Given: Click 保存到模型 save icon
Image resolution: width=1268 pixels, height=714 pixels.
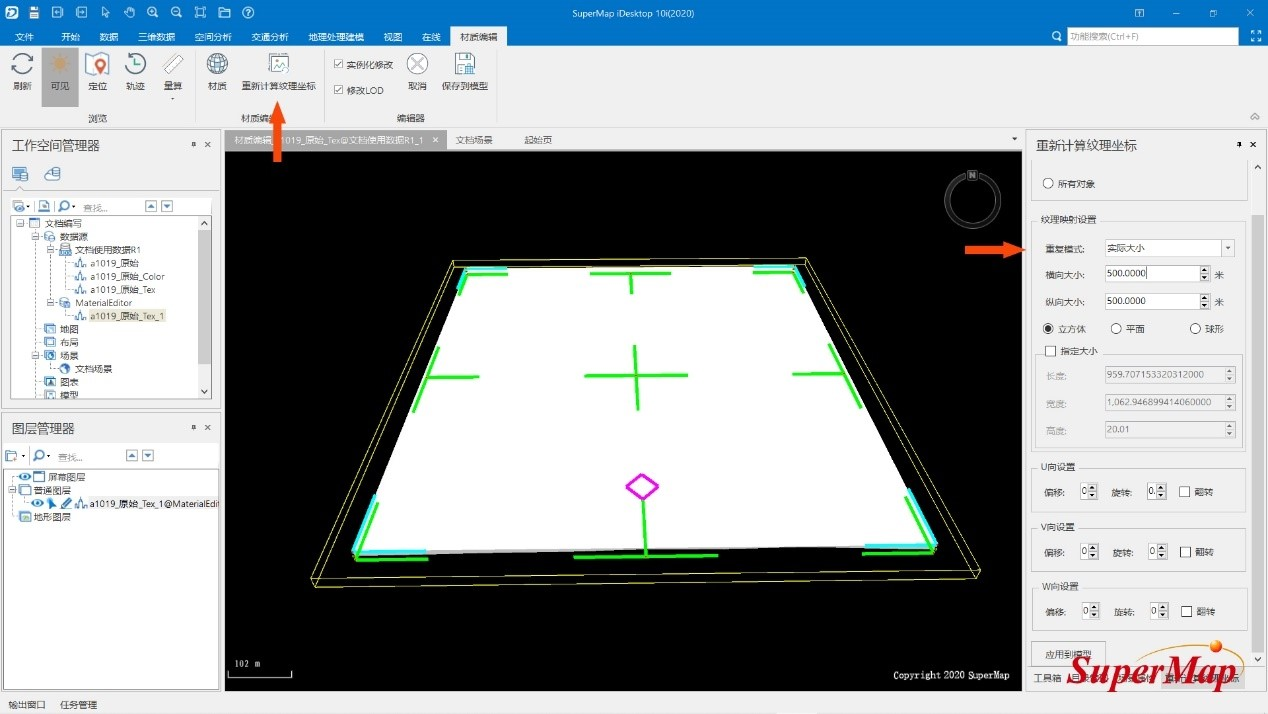Looking at the screenshot, I should coord(465,66).
